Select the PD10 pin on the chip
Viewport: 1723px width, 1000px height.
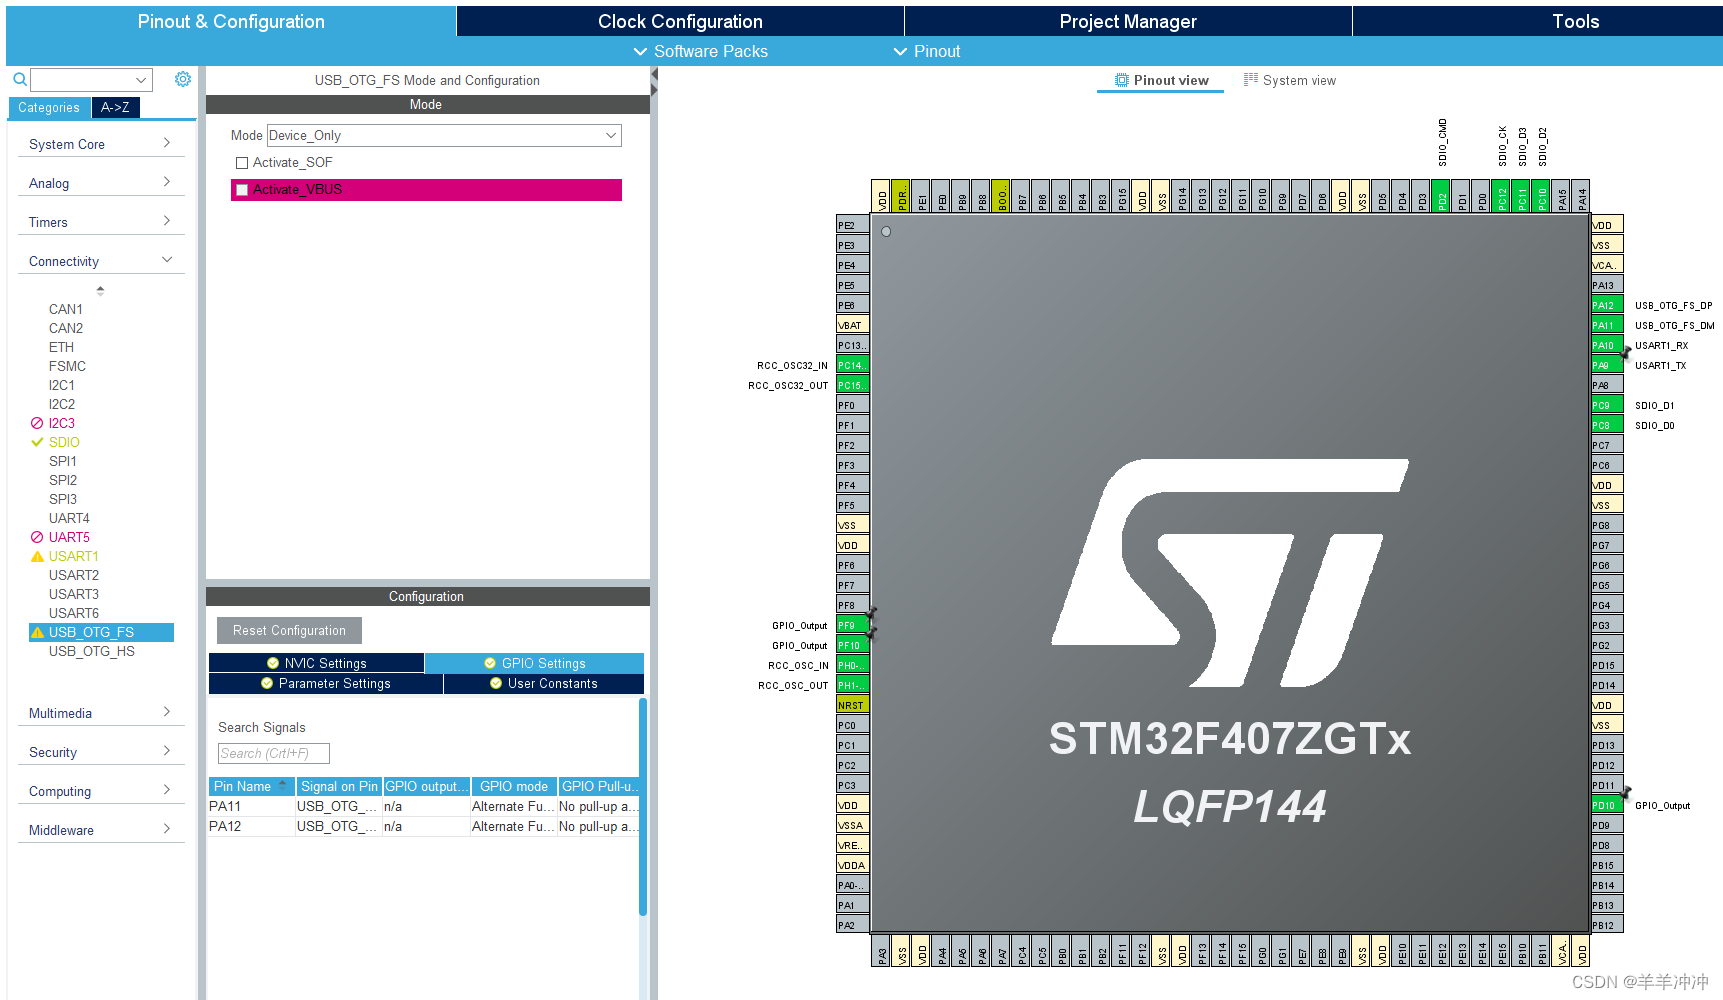coord(1606,805)
